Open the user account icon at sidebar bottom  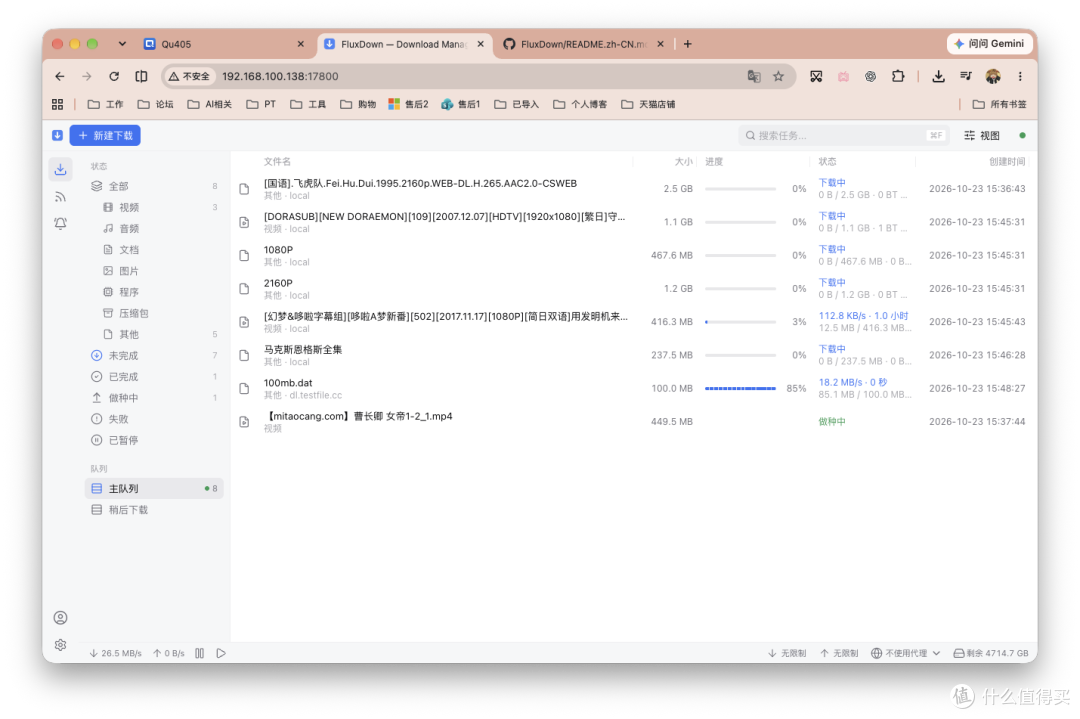[61, 618]
